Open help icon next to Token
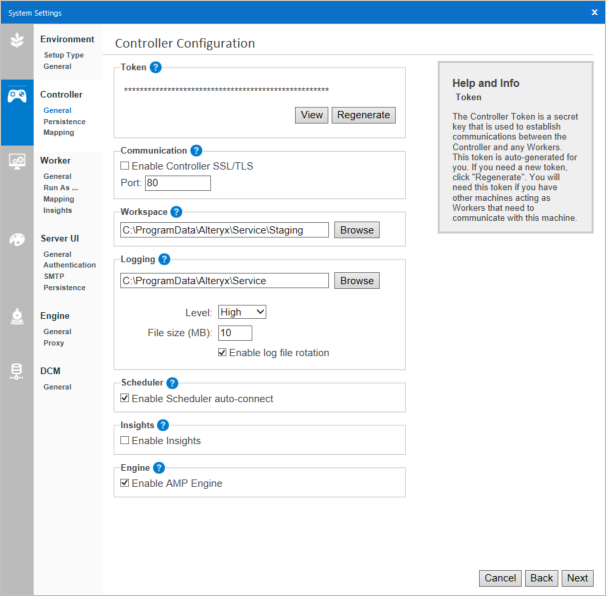Viewport: 606px width, 596px height. (156, 68)
